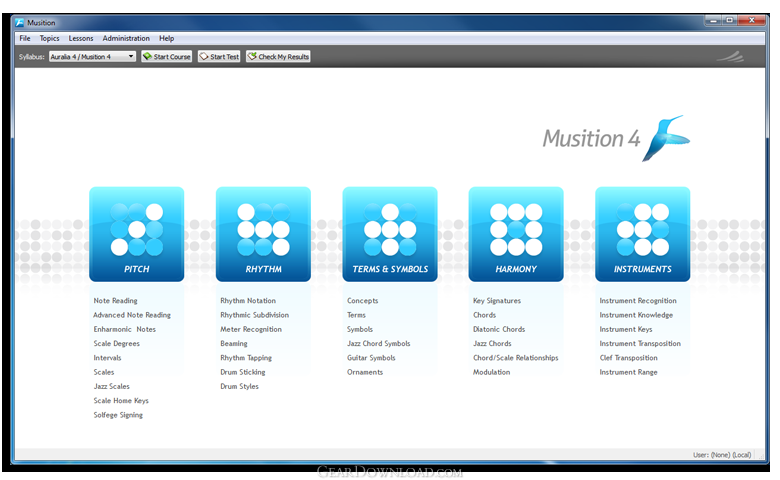This screenshot has height=480, width=780.
Task: Open the Chords topic under Harmony
Action: (x=485, y=315)
